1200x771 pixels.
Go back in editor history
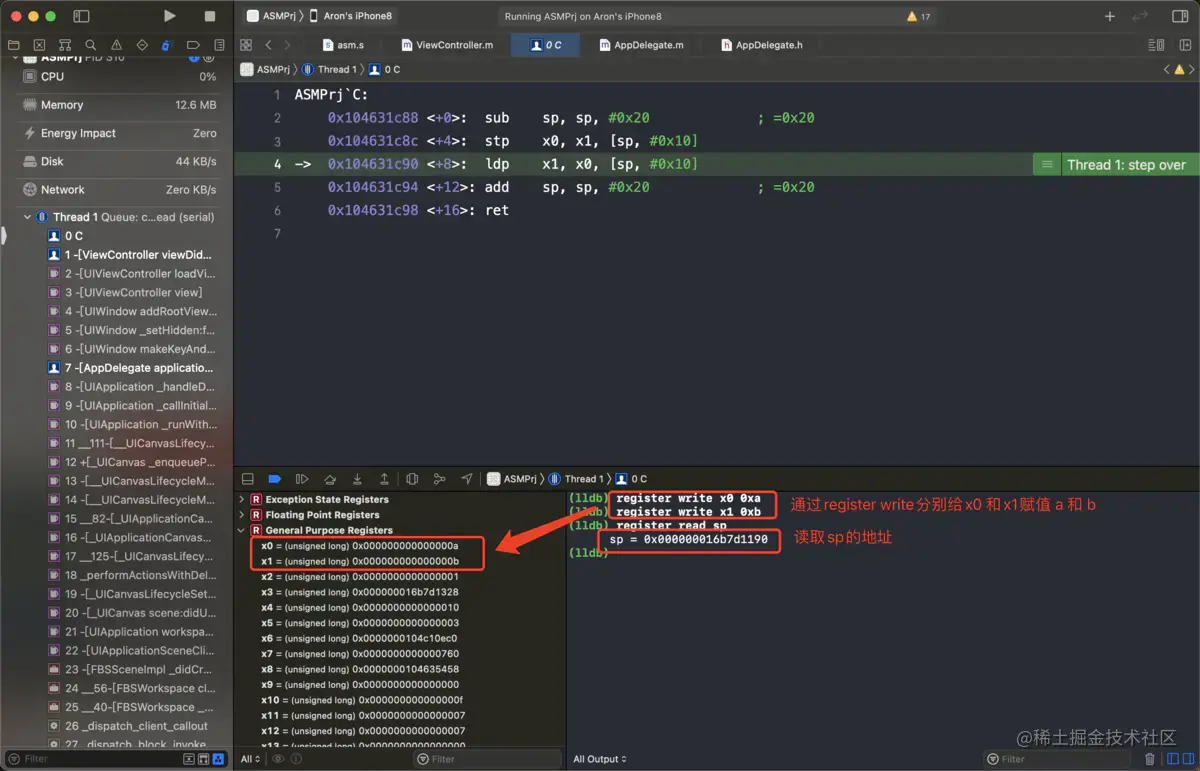point(268,45)
